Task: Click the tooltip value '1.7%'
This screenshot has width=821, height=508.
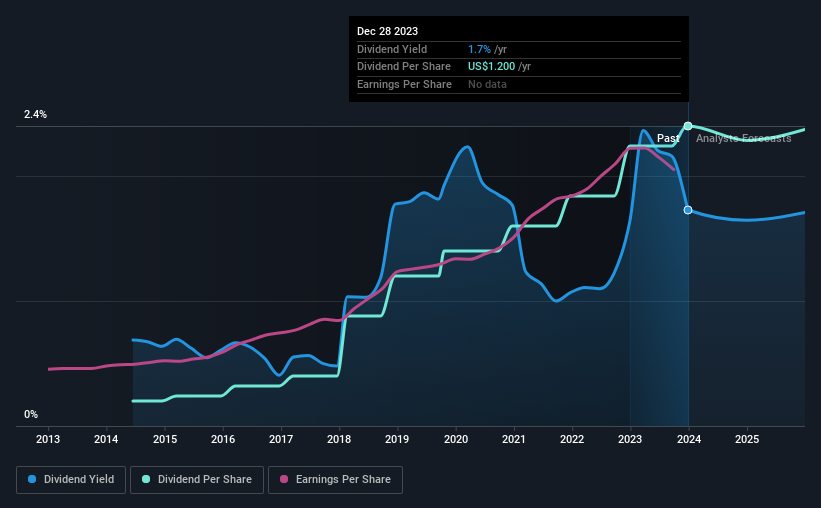Action: [x=480, y=49]
